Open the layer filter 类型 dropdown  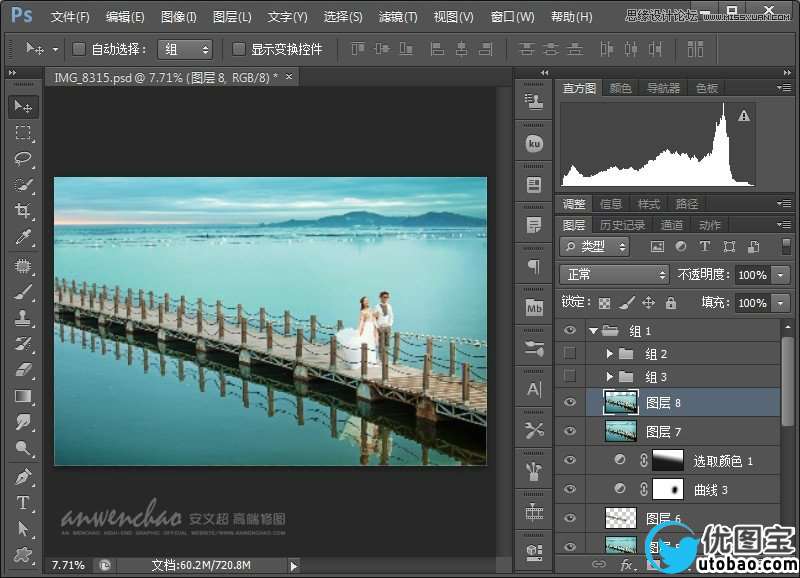594,247
